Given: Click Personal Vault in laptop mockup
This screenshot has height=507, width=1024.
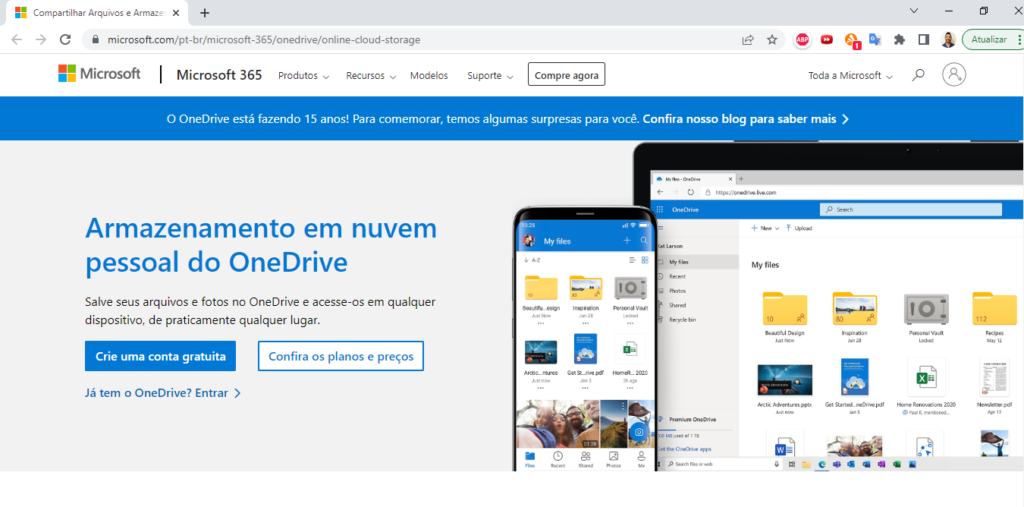Looking at the screenshot, I should click(925, 316).
